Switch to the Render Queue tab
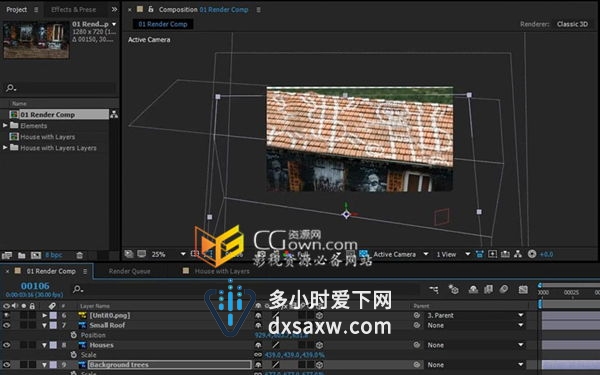 click(129, 271)
